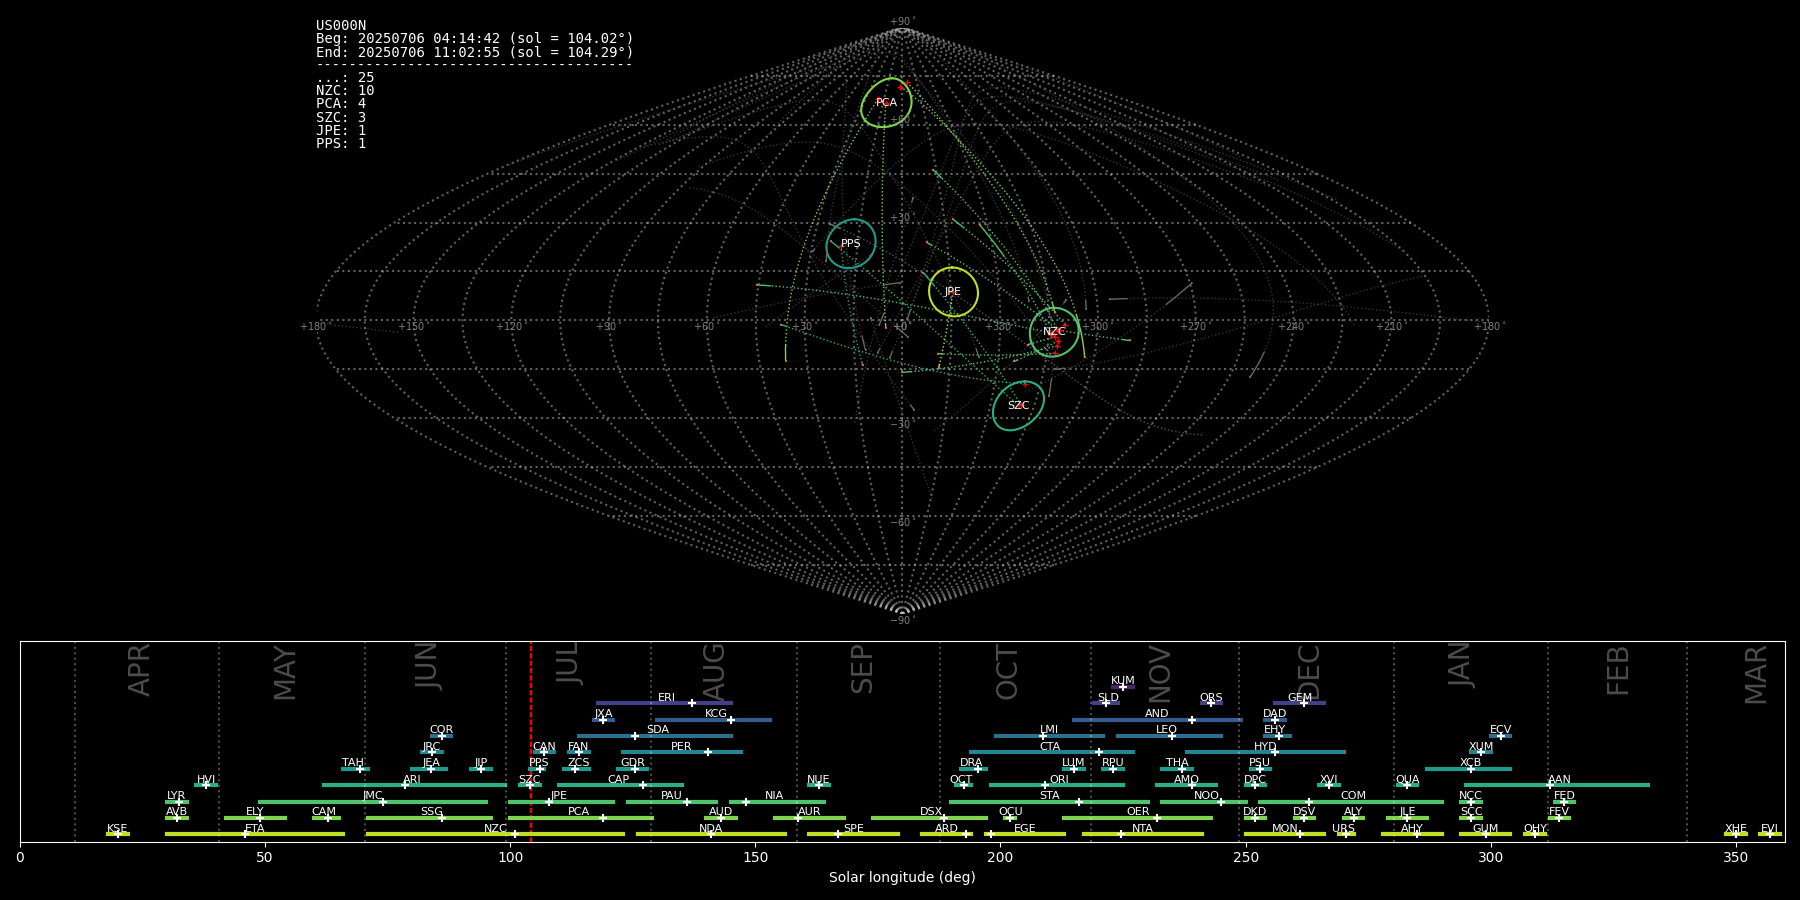Screen dimensions: 1800x900
Task: Click the JPE radiant circle
Action: 953,291
